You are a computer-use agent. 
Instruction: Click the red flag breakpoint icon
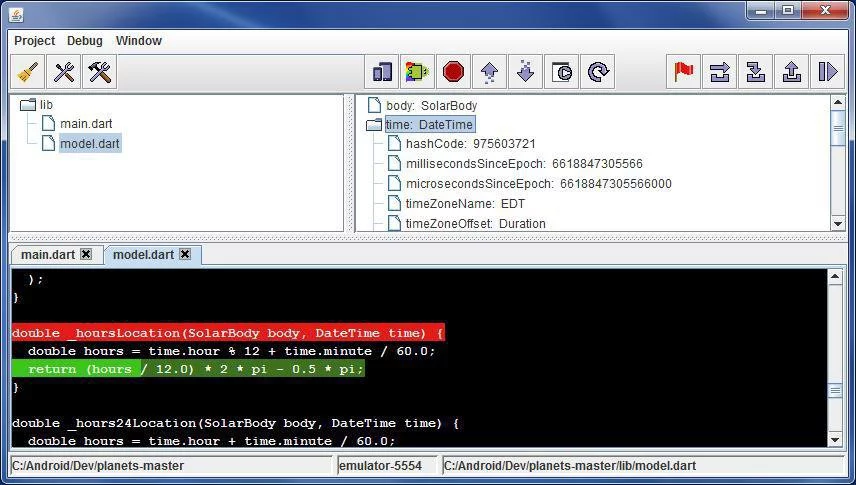tap(684, 72)
